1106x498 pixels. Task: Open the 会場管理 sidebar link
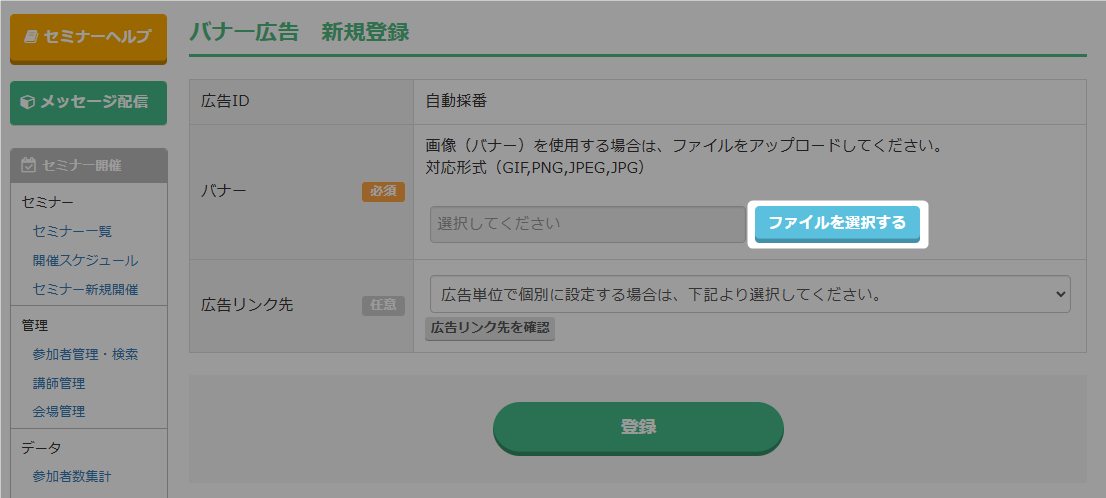(59, 411)
